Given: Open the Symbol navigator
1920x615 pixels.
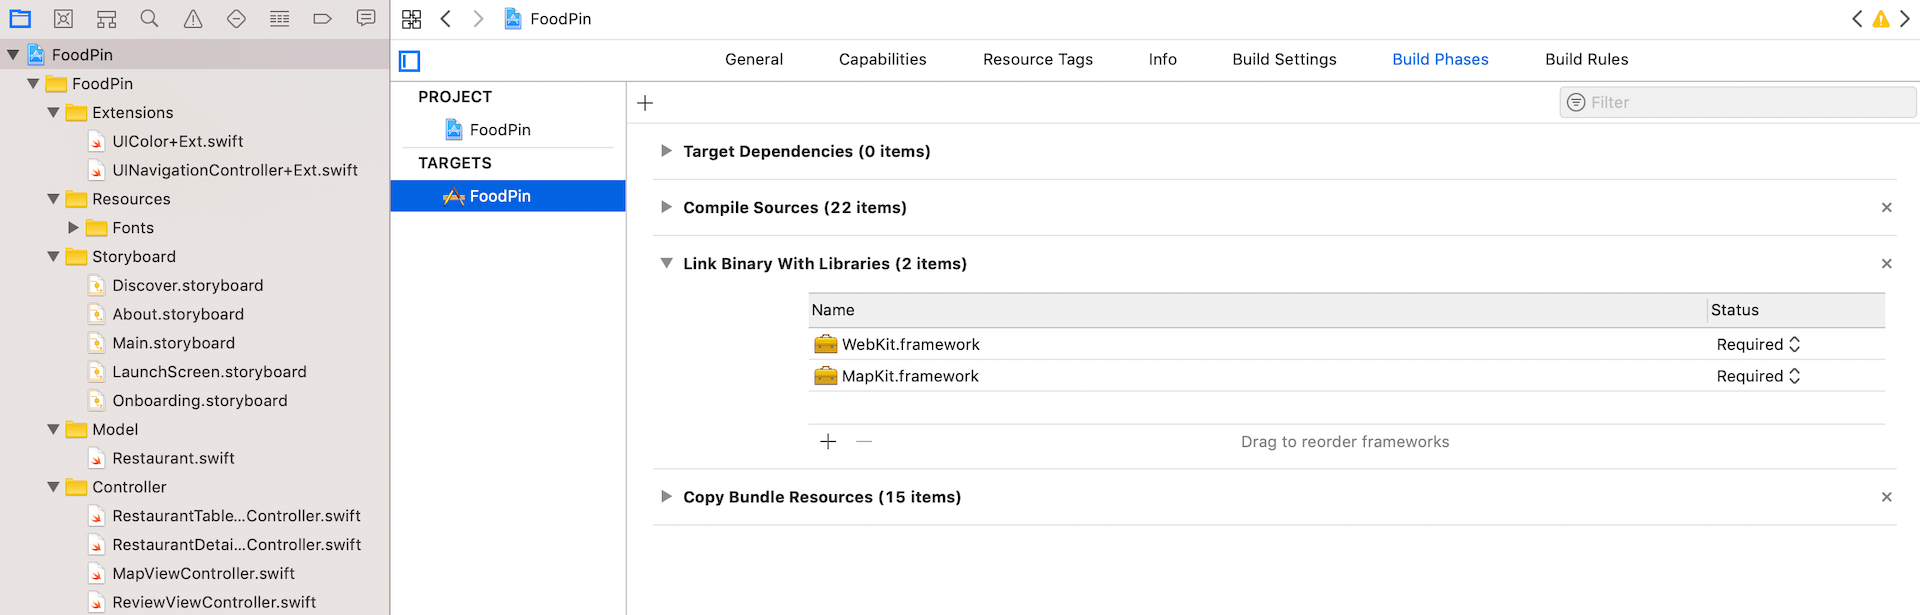Looking at the screenshot, I should 106,19.
